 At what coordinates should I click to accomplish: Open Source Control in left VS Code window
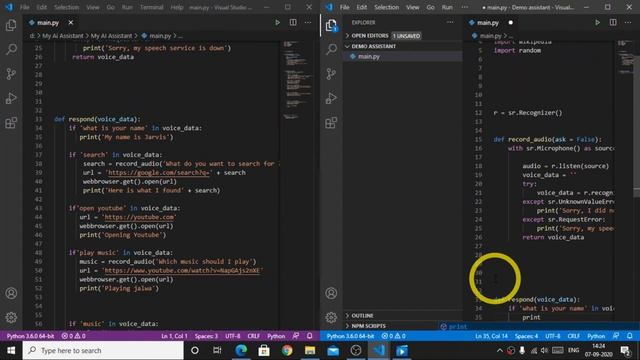coord(11,74)
